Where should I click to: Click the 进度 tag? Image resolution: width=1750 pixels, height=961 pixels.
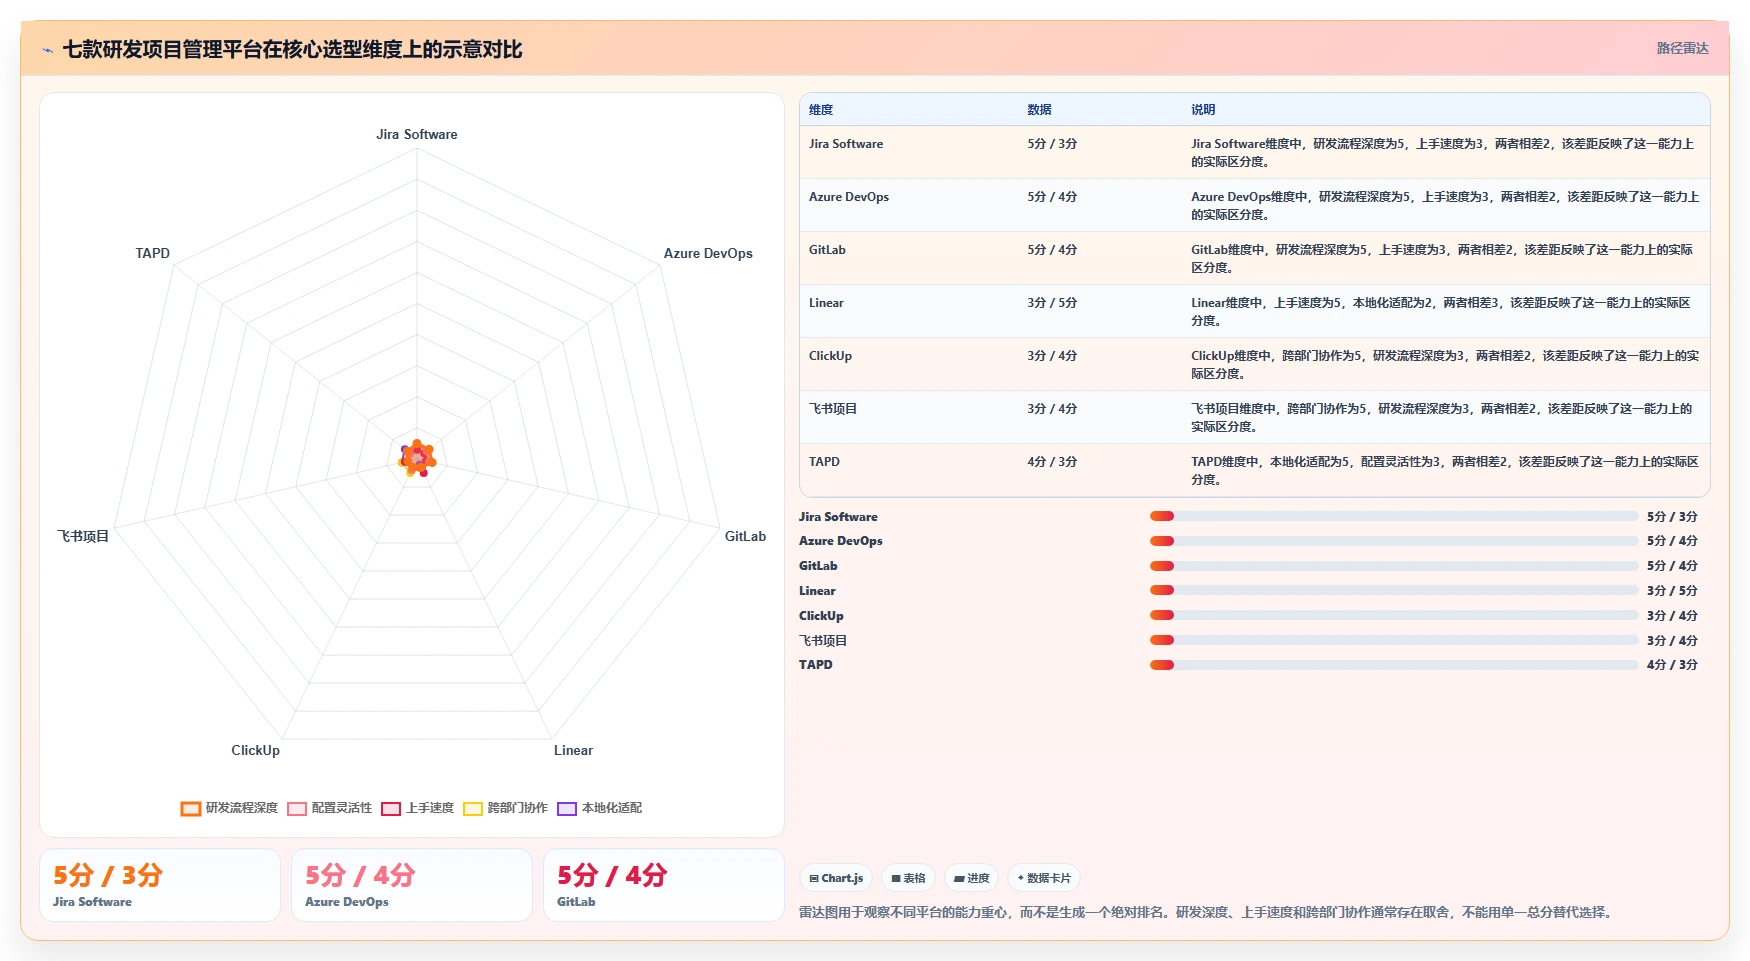tap(971, 878)
